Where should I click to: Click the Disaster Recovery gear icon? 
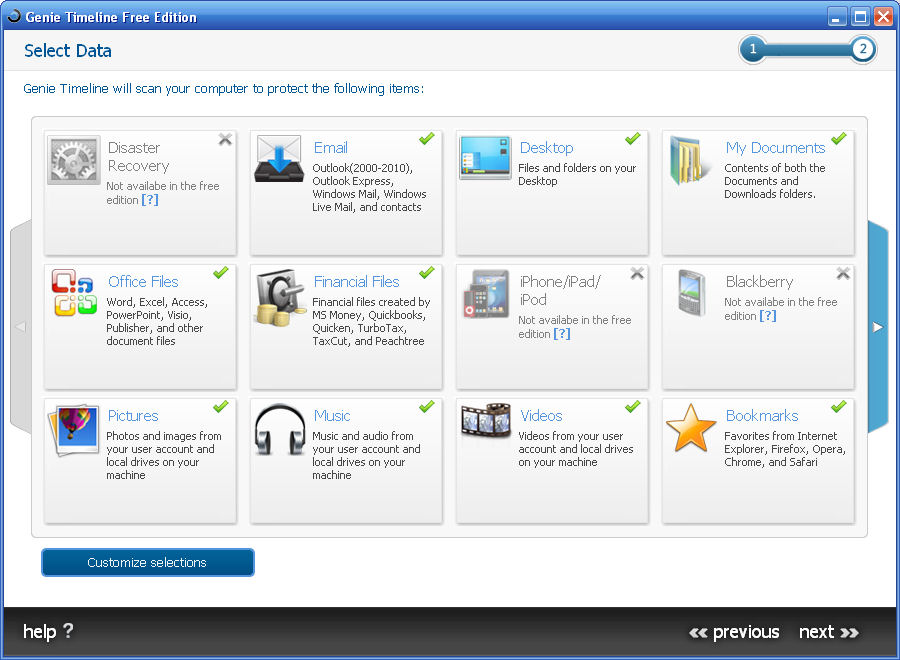pos(73,160)
